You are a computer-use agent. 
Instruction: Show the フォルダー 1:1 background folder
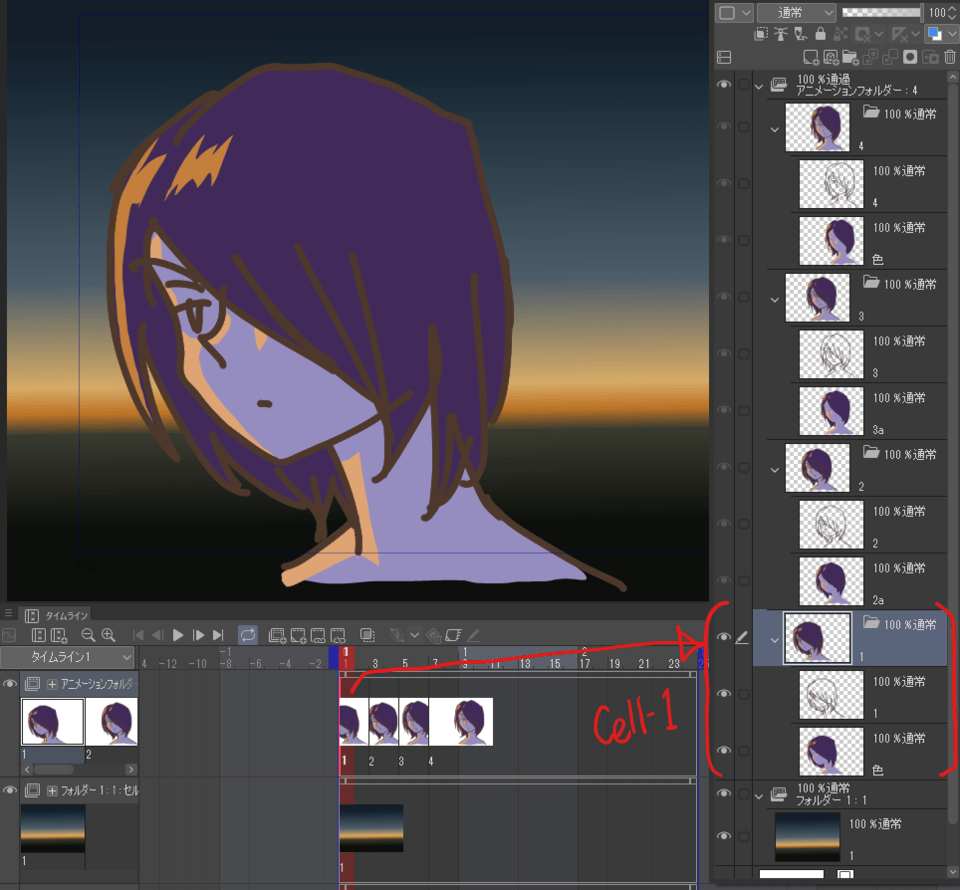click(725, 792)
